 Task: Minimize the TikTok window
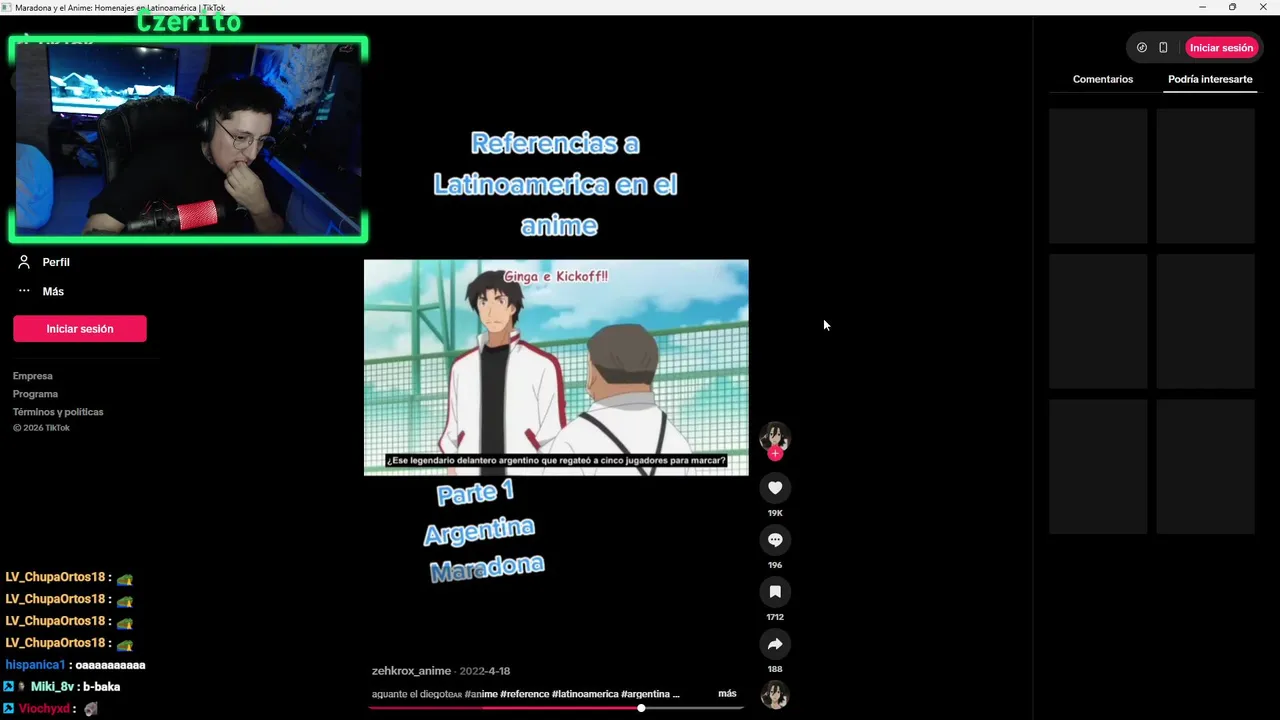pos(1202,7)
